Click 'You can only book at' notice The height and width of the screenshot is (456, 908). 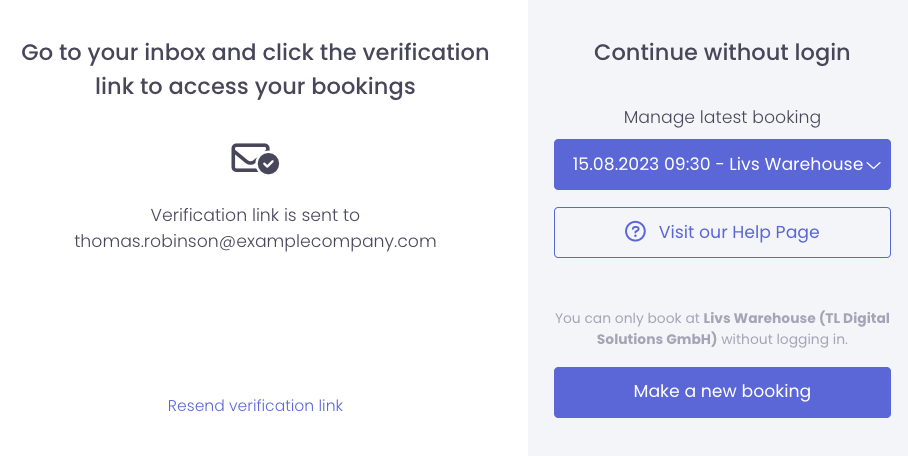[628, 318]
